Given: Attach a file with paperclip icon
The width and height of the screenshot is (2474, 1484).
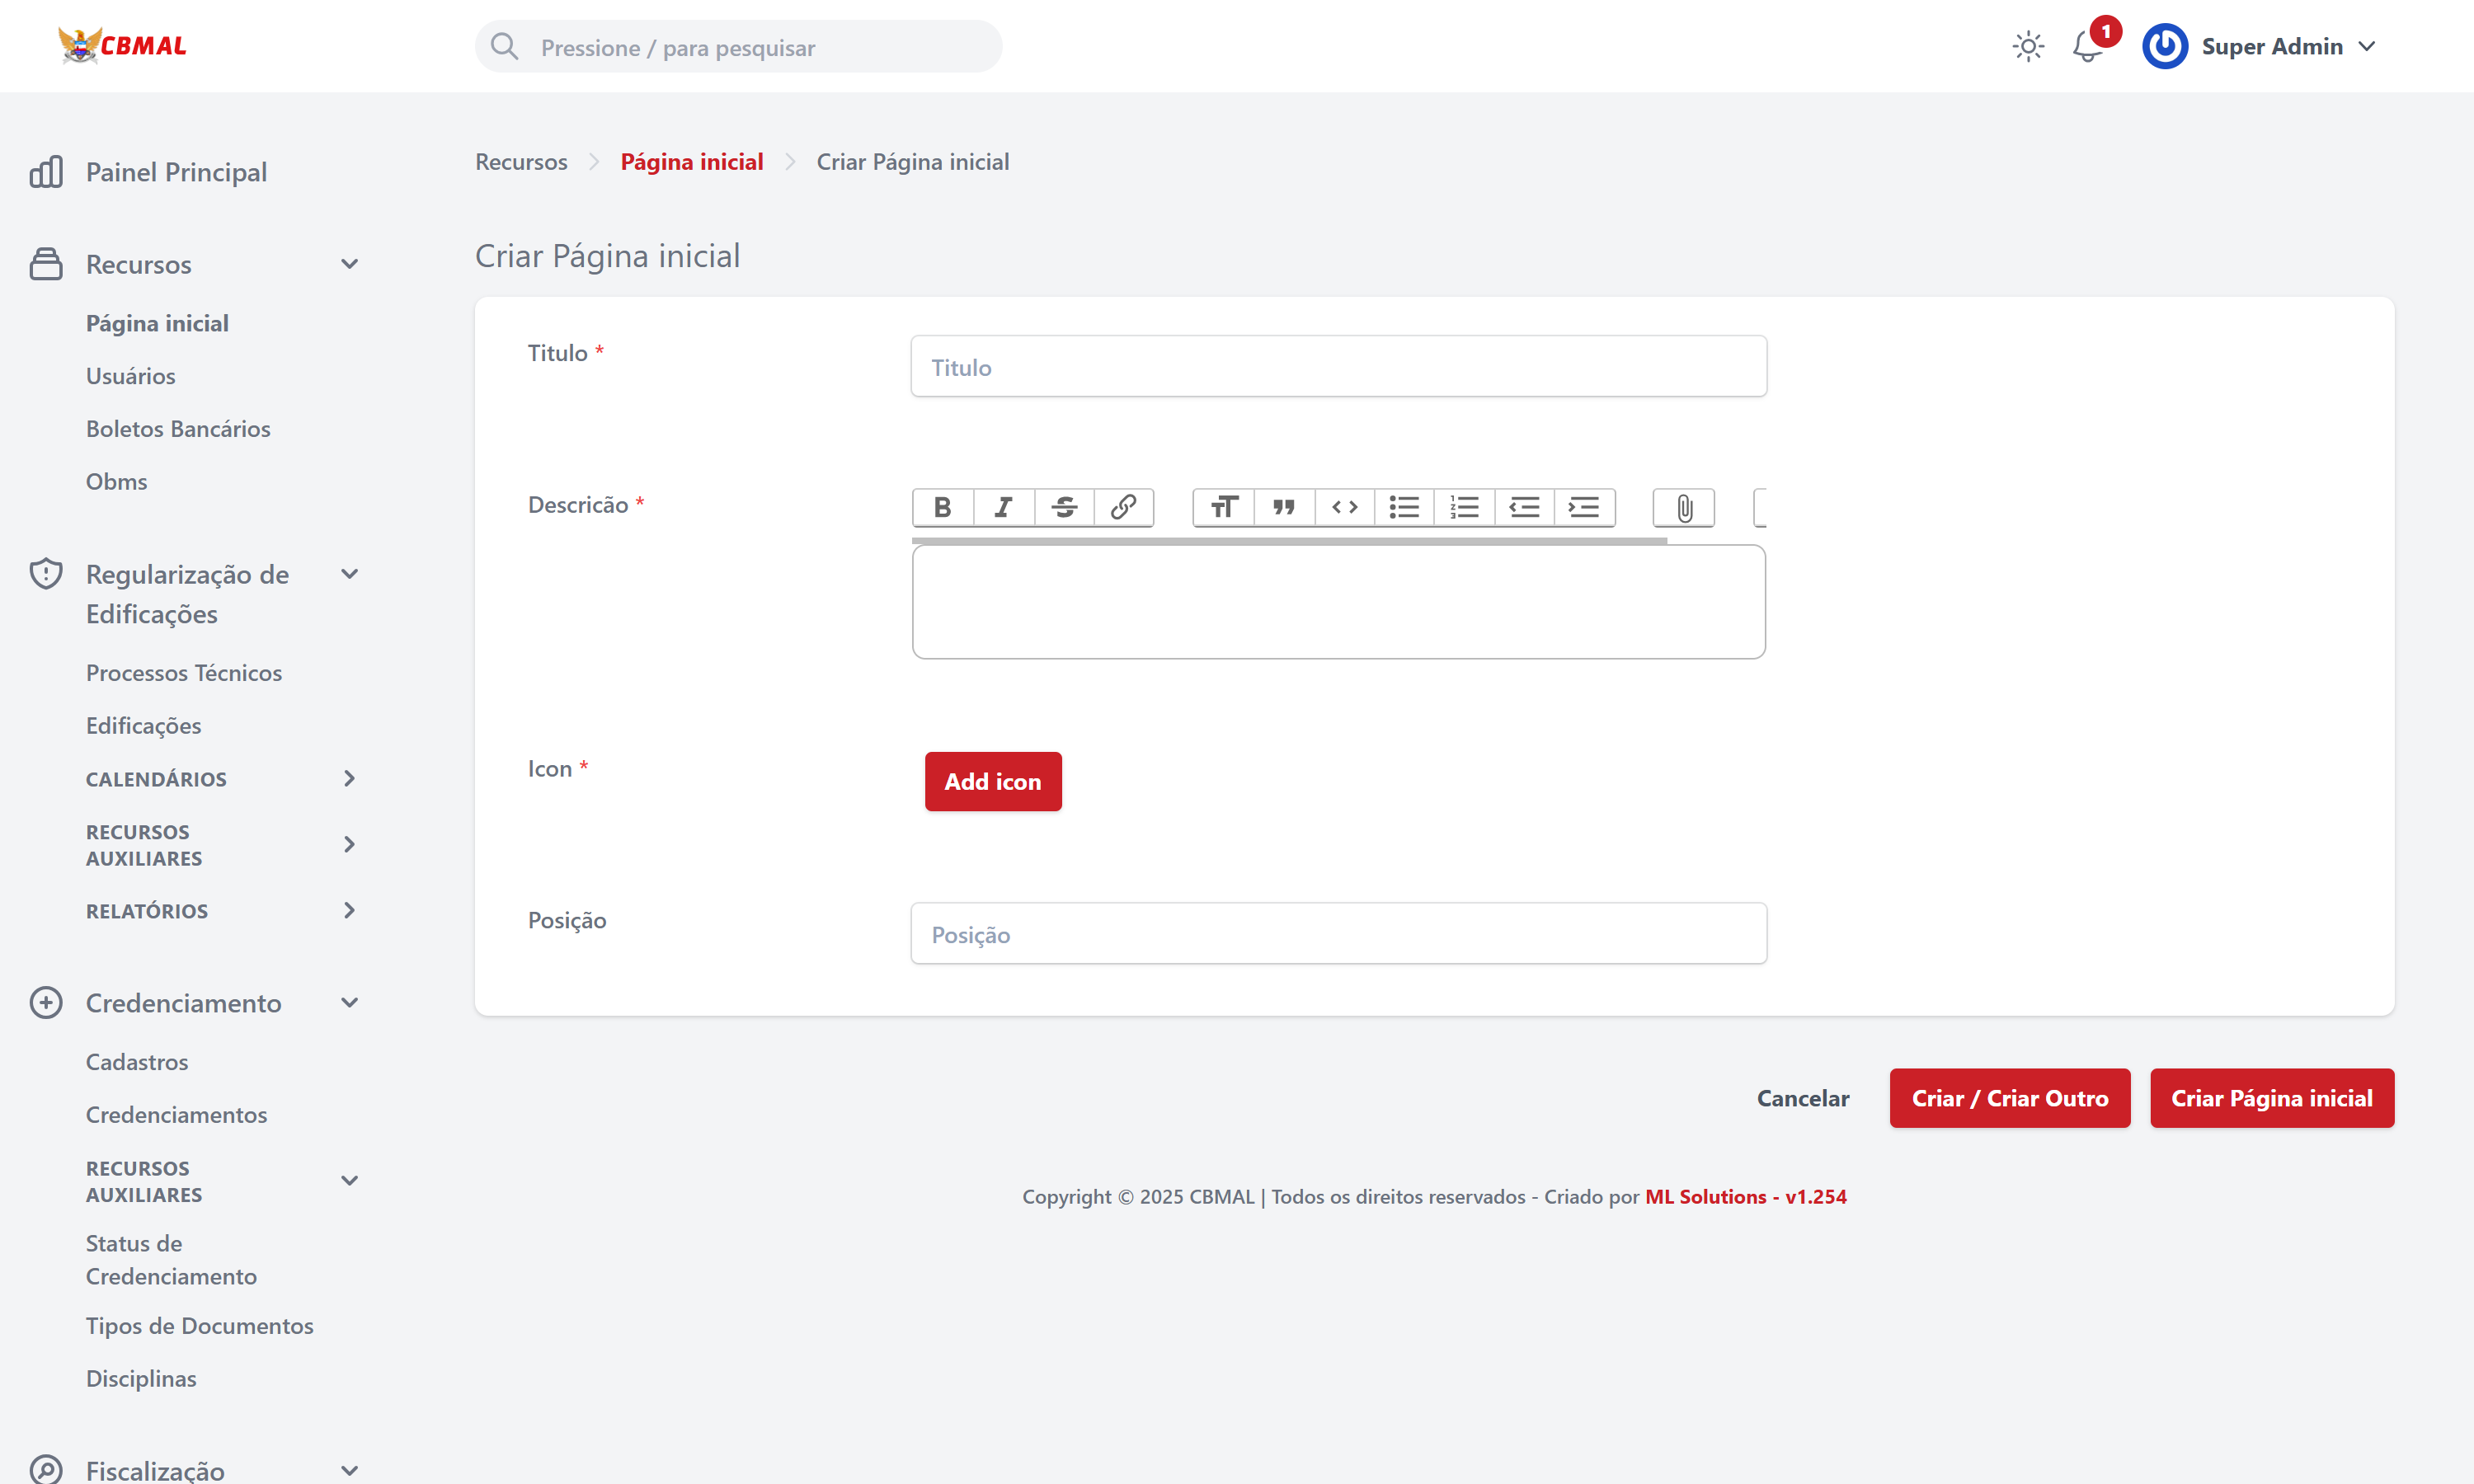Looking at the screenshot, I should pyautogui.click(x=1684, y=508).
